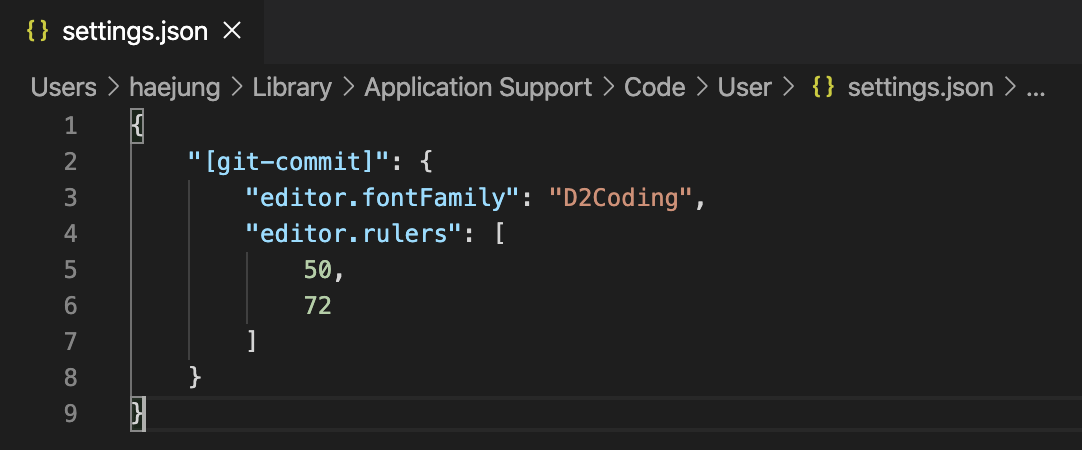
Task: Open the Code breadcrumb segment
Action: (x=654, y=88)
